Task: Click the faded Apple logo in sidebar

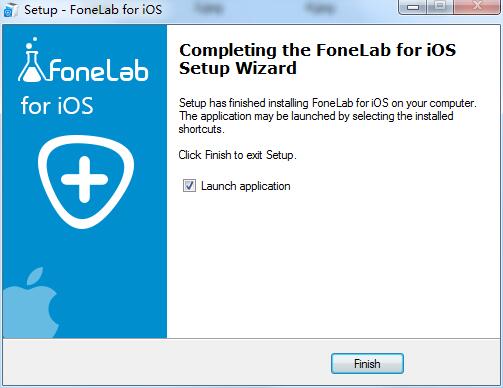Action: pos(31,303)
